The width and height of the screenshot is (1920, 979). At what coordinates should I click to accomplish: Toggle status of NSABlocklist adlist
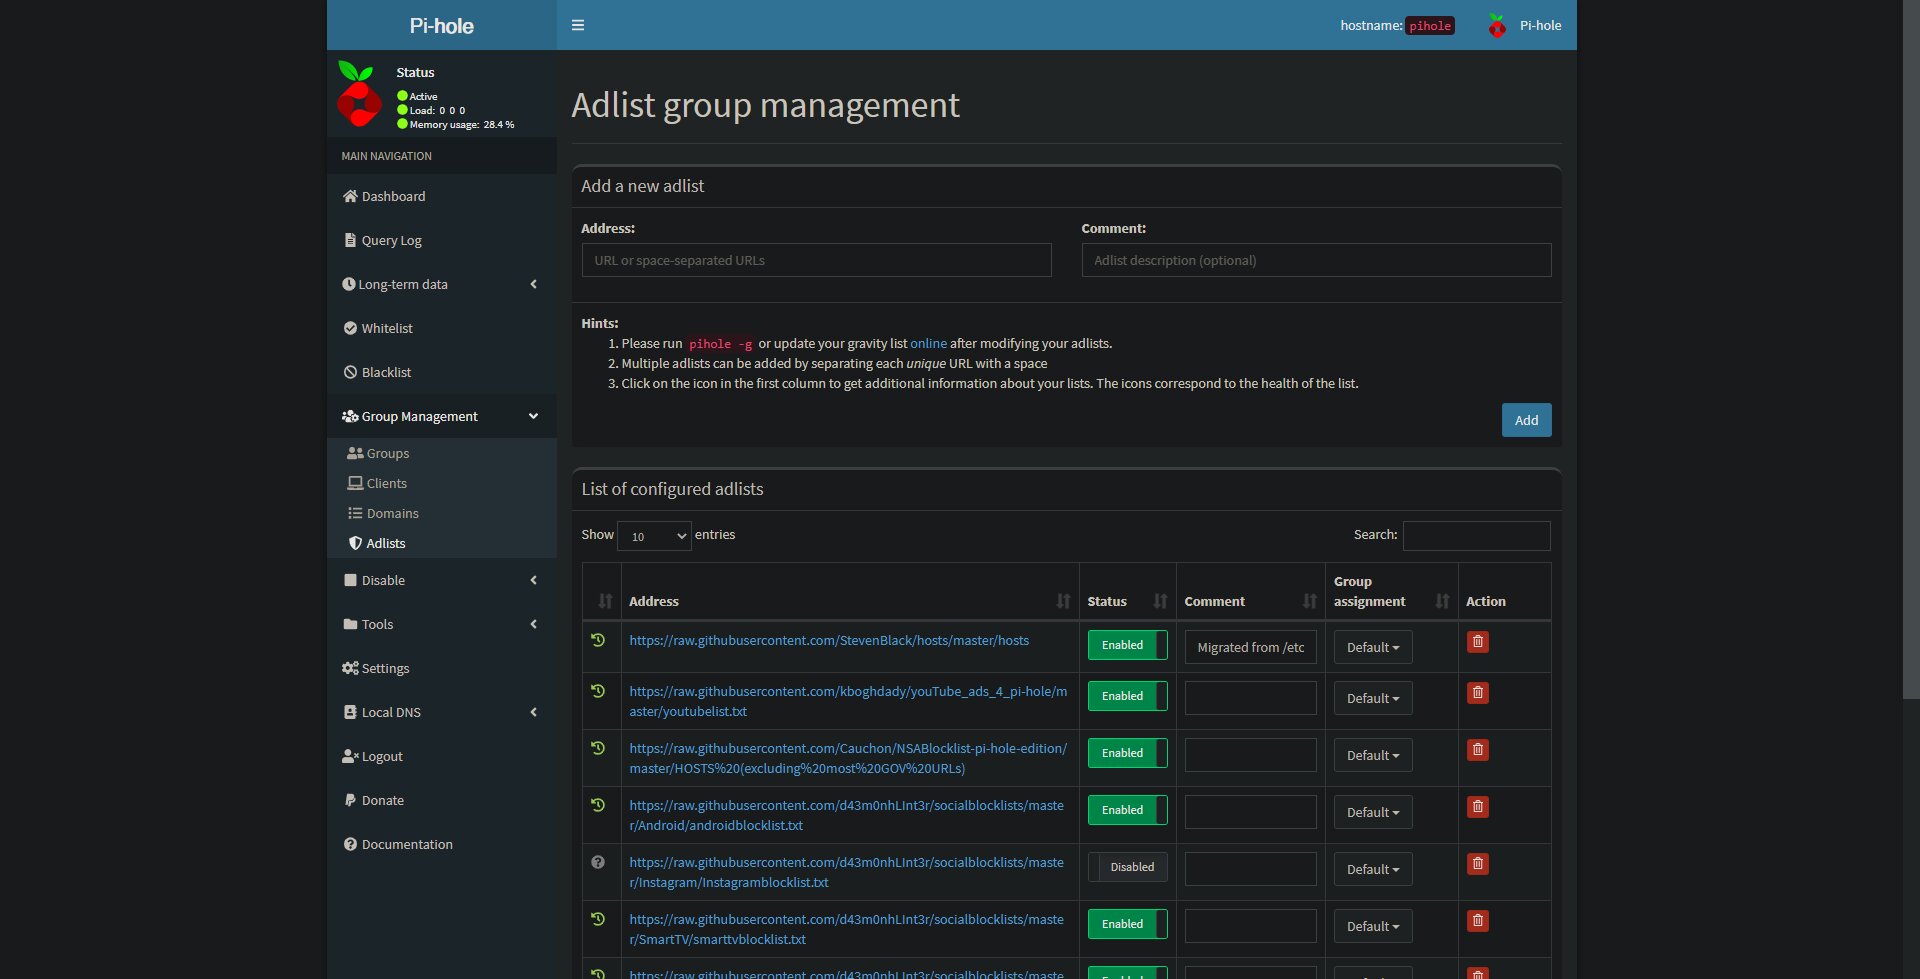tap(1127, 753)
